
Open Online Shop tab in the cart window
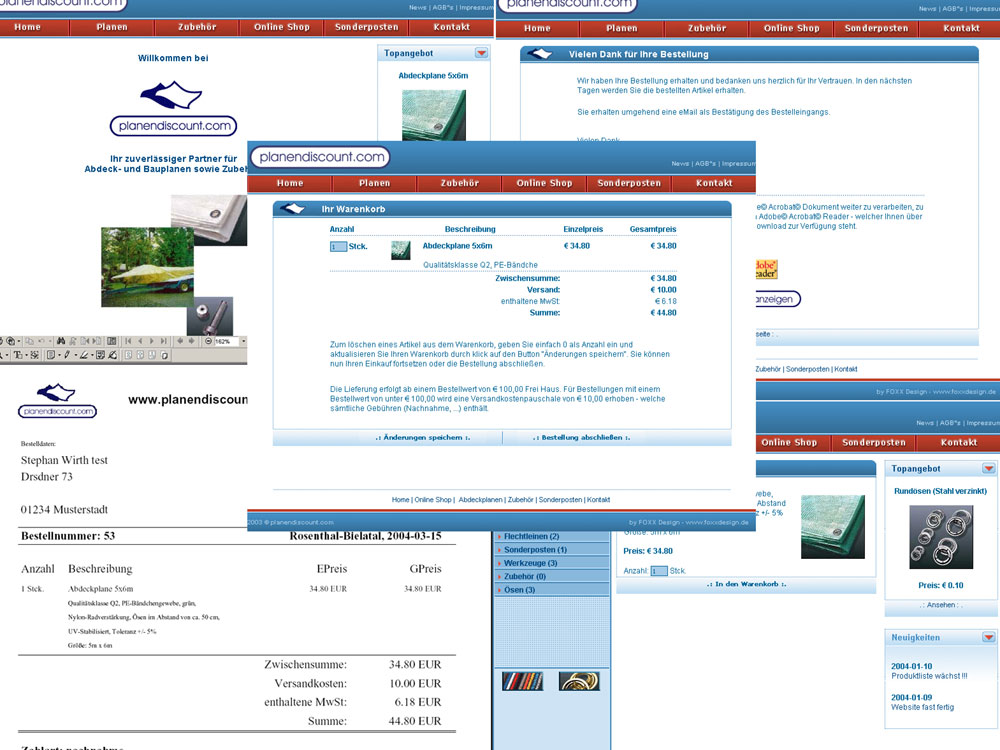[544, 183]
